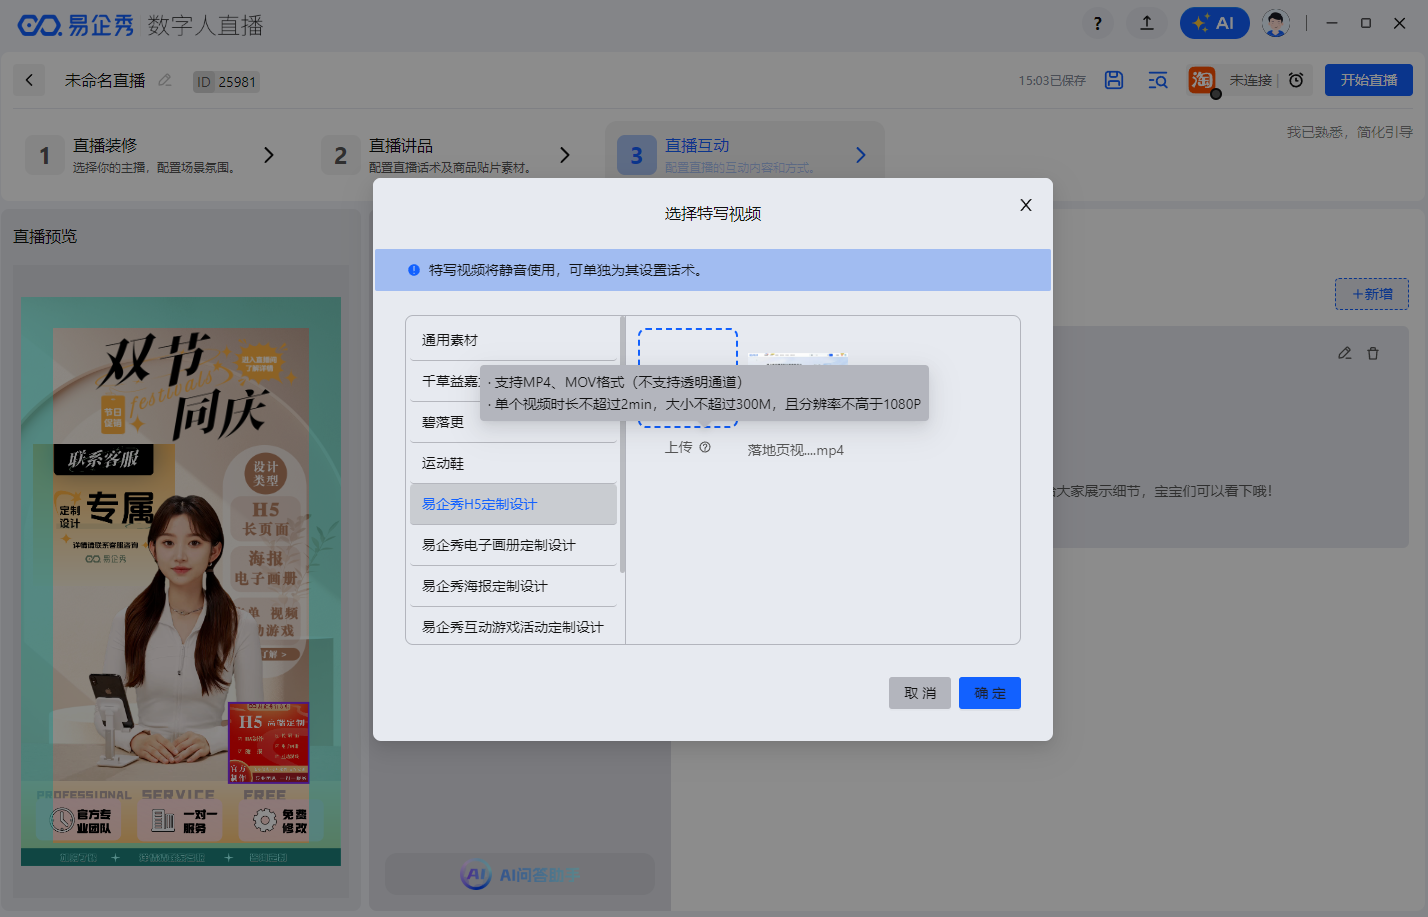The height and width of the screenshot is (917, 1428).
Task: Open the AI assistant button
Action: coord(1214,23)
